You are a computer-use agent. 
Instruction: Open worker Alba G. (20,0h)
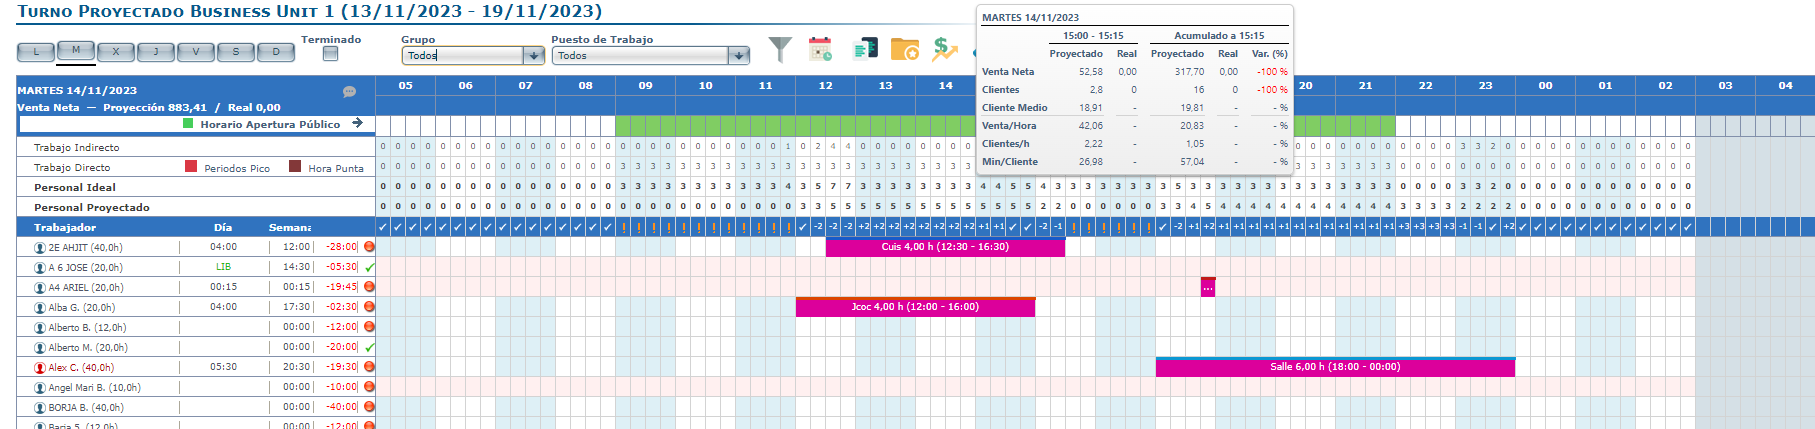pos(81,308)
